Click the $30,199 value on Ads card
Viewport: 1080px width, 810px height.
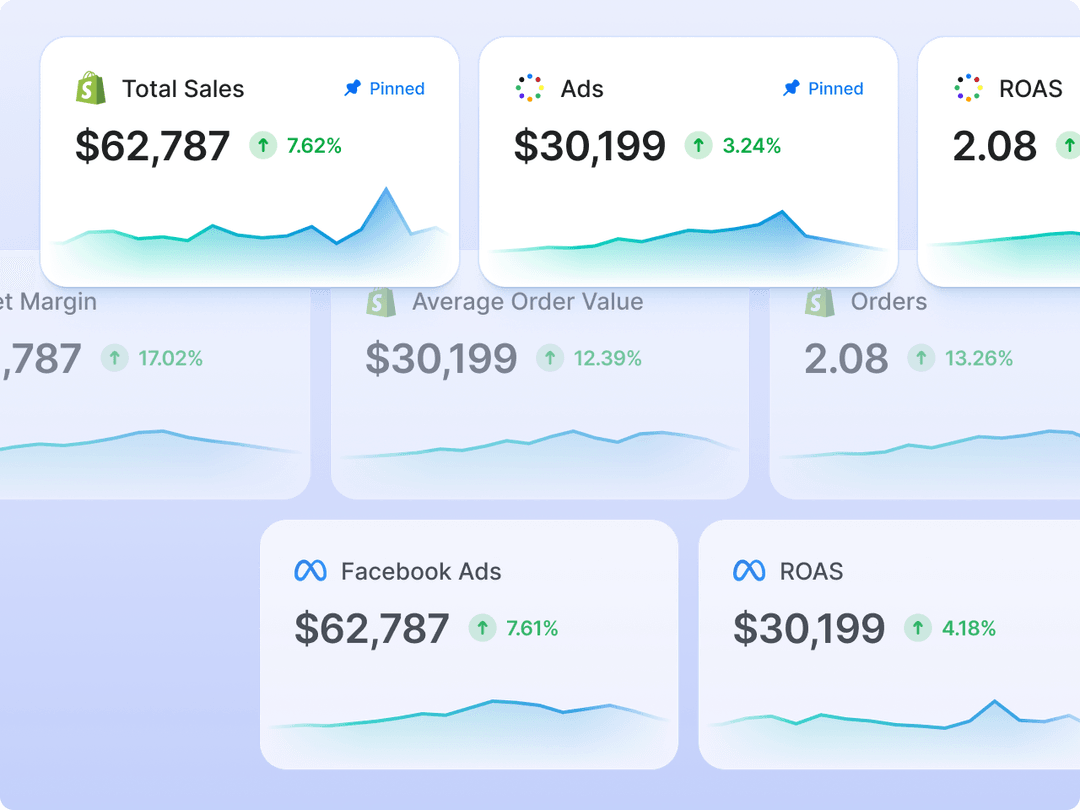[x=590, y=147]
